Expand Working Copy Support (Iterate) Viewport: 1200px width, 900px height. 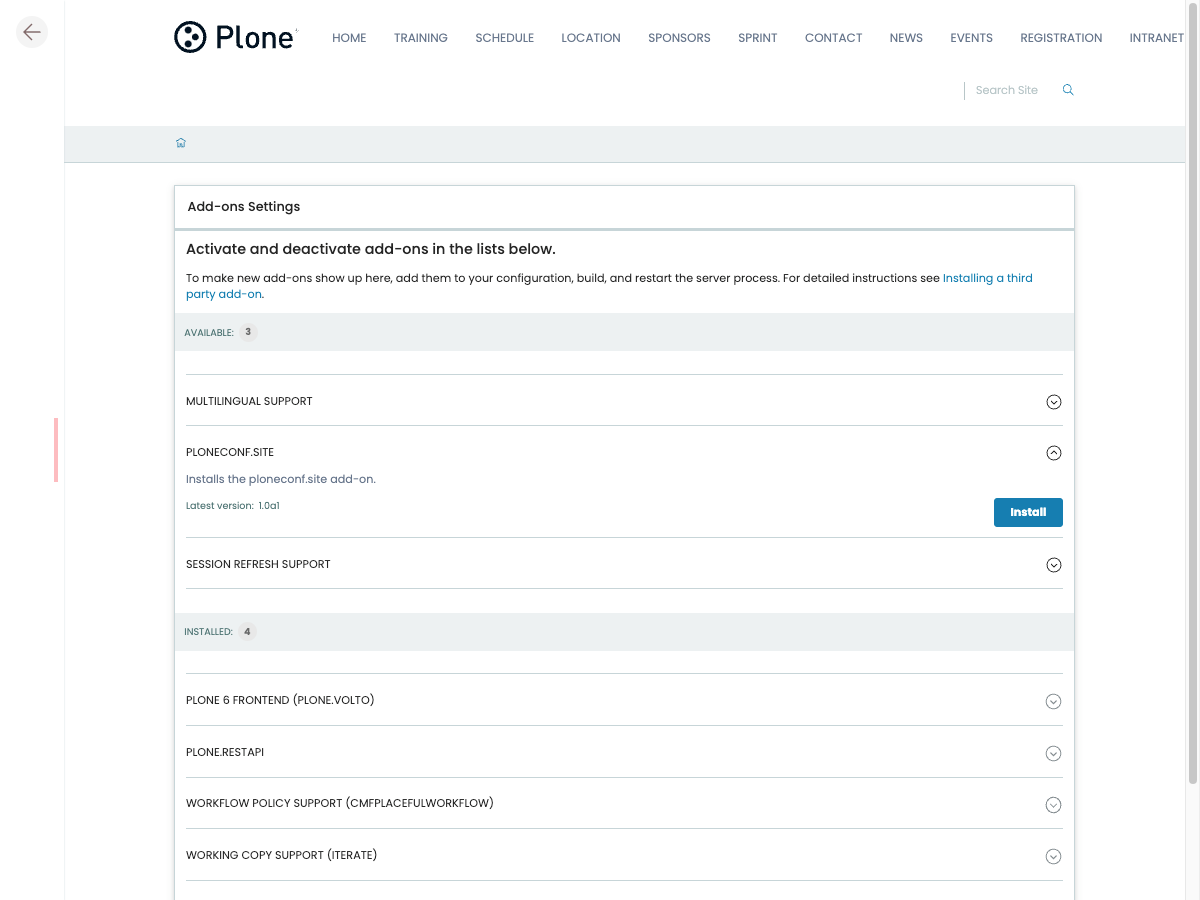(x=1053, y=856)
